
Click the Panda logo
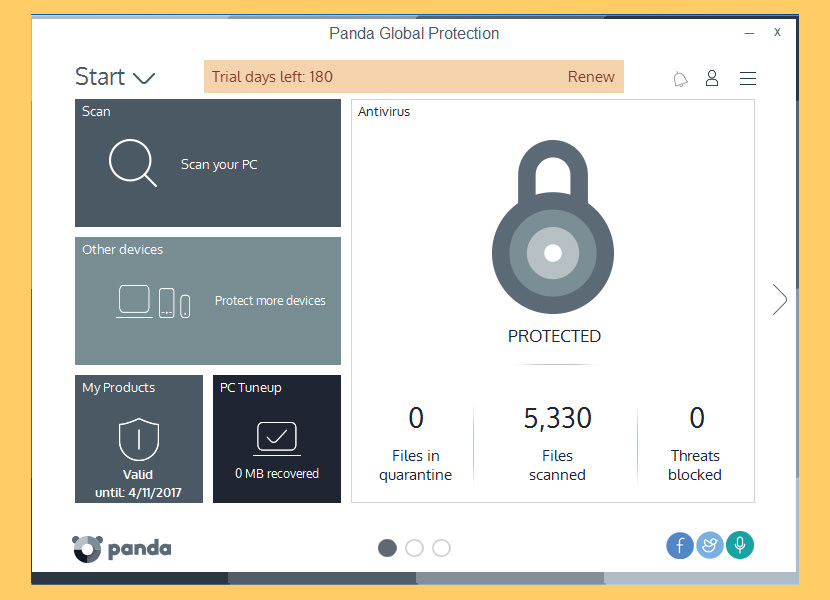click(122, 549)
